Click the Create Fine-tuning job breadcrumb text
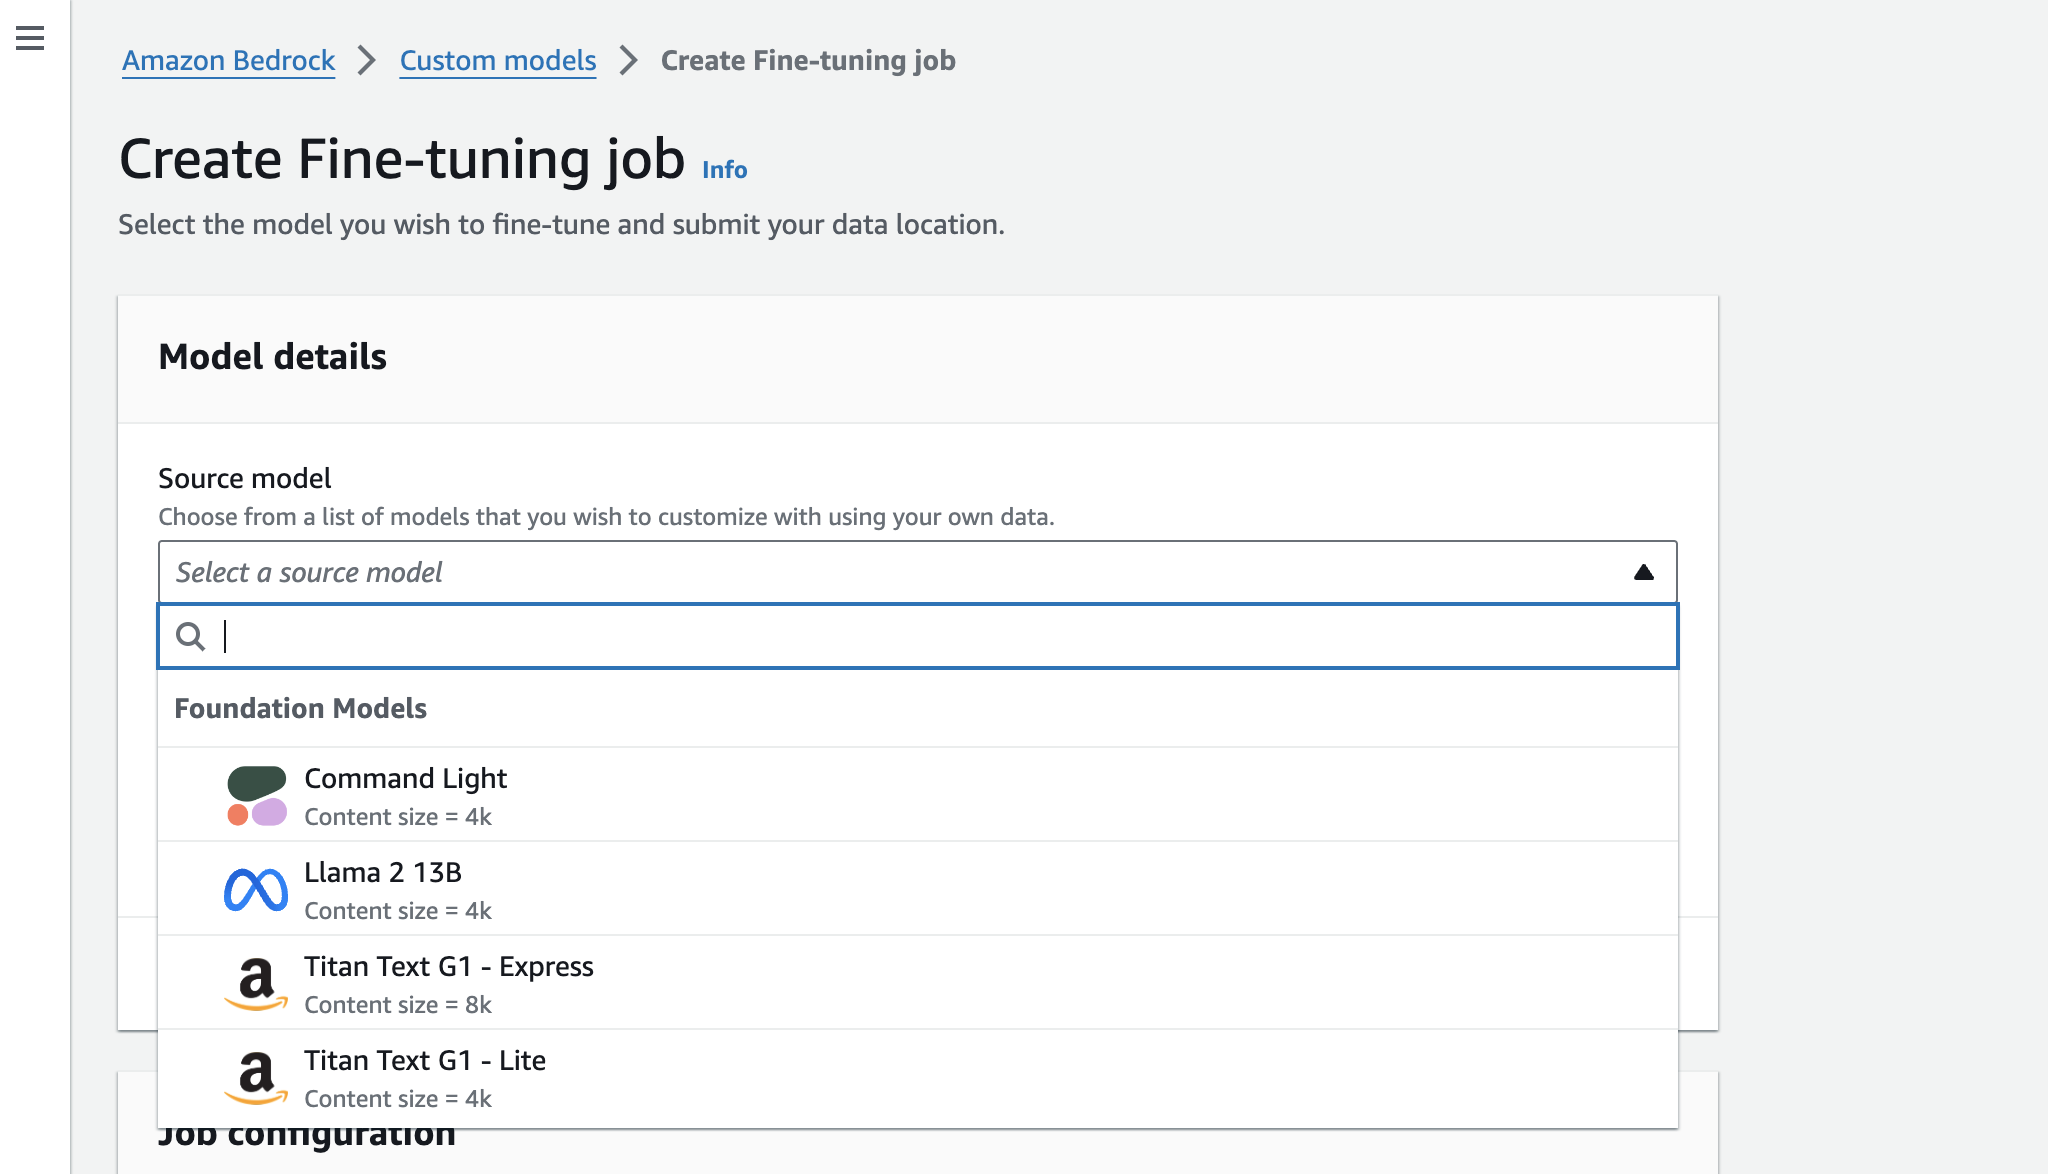Viewport: 2048px width, 1174px height. pyautogui.click(x=807, y=61)
